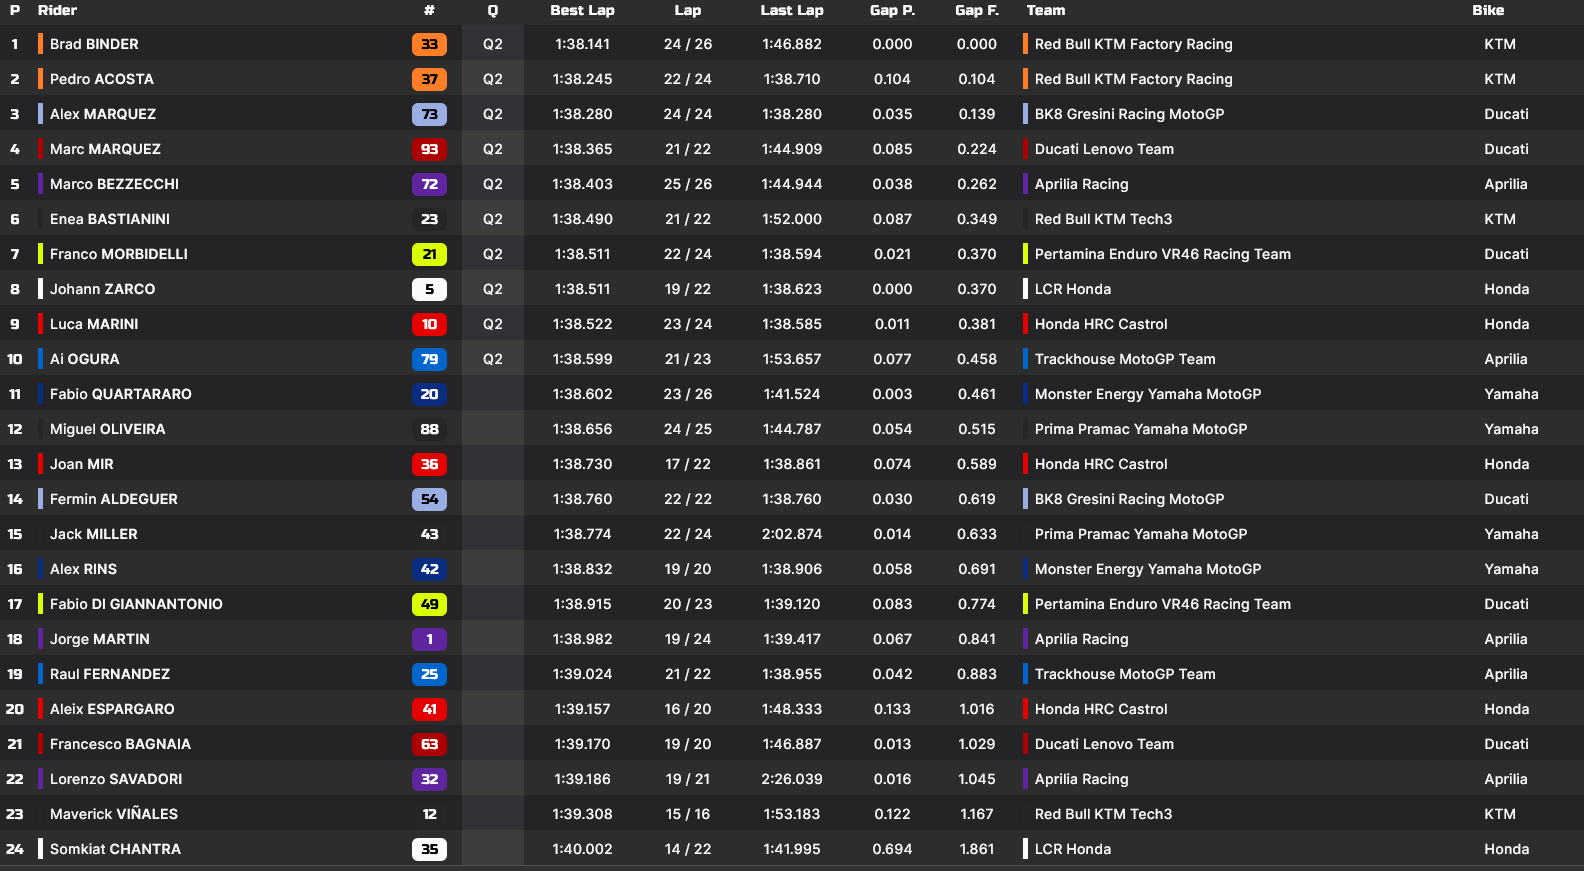Sort by the Best Lap column header
The height and width of the screenshot is (871, 1584).
(582, 10)
